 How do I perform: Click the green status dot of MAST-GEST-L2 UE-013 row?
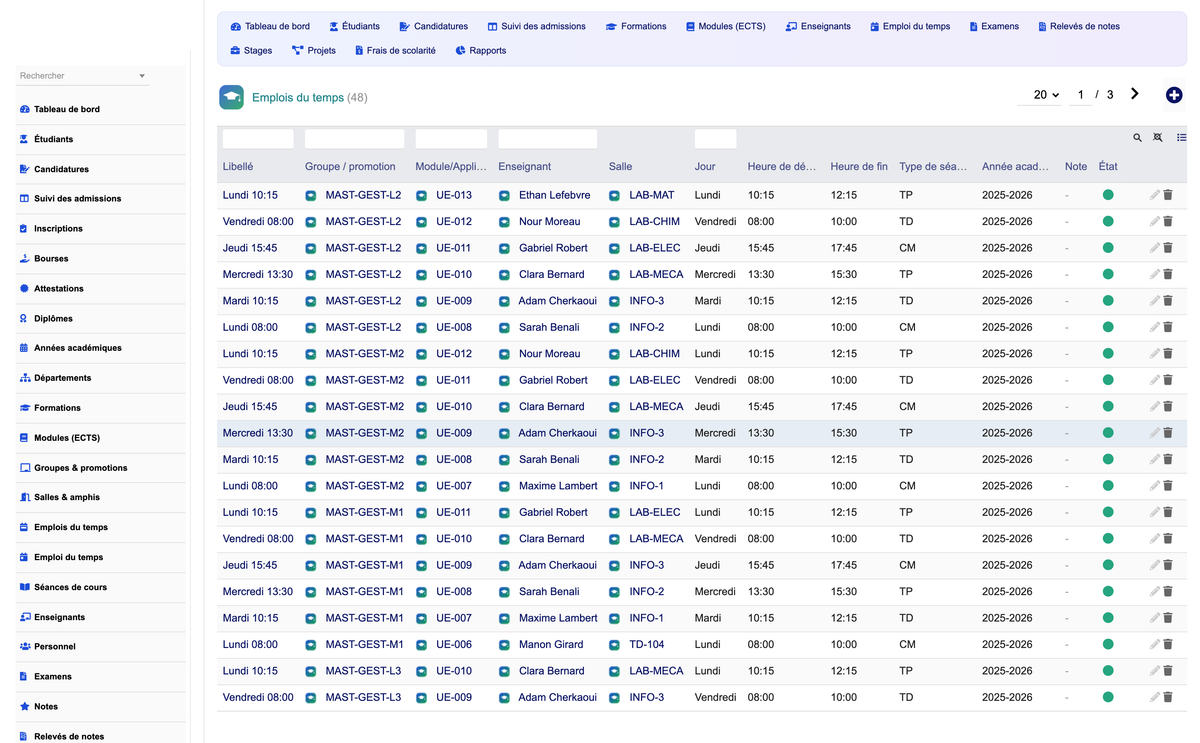click(1108, 195)
